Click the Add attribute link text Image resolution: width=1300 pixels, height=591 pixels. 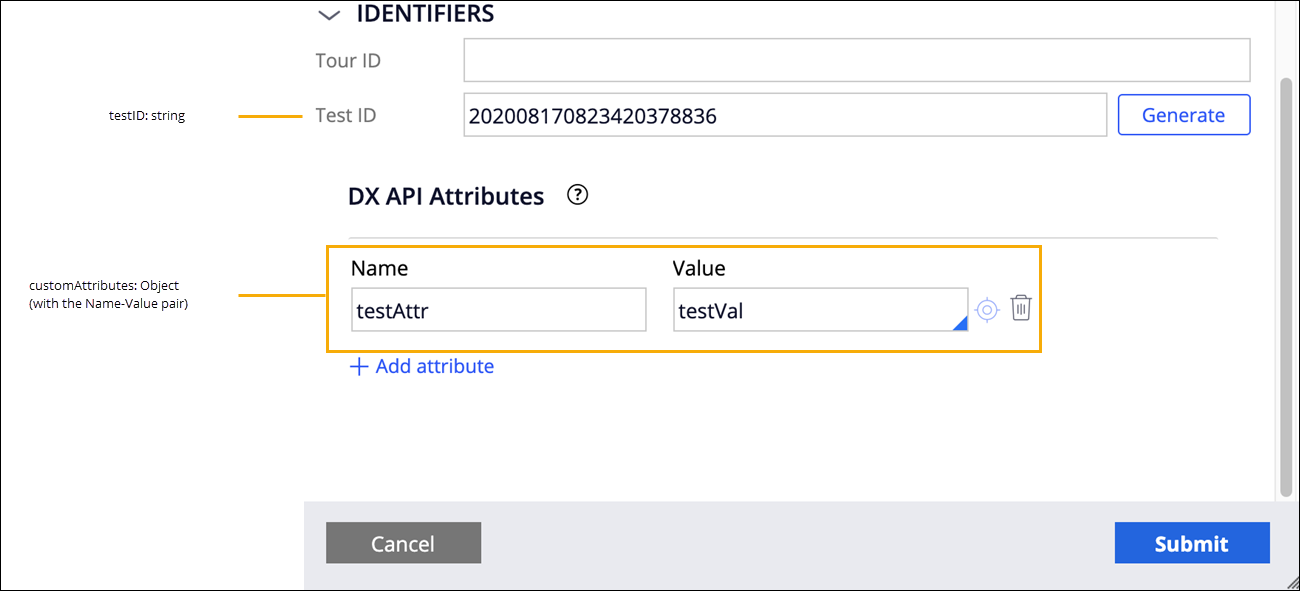pyautogui.click(x=434, y=367)
